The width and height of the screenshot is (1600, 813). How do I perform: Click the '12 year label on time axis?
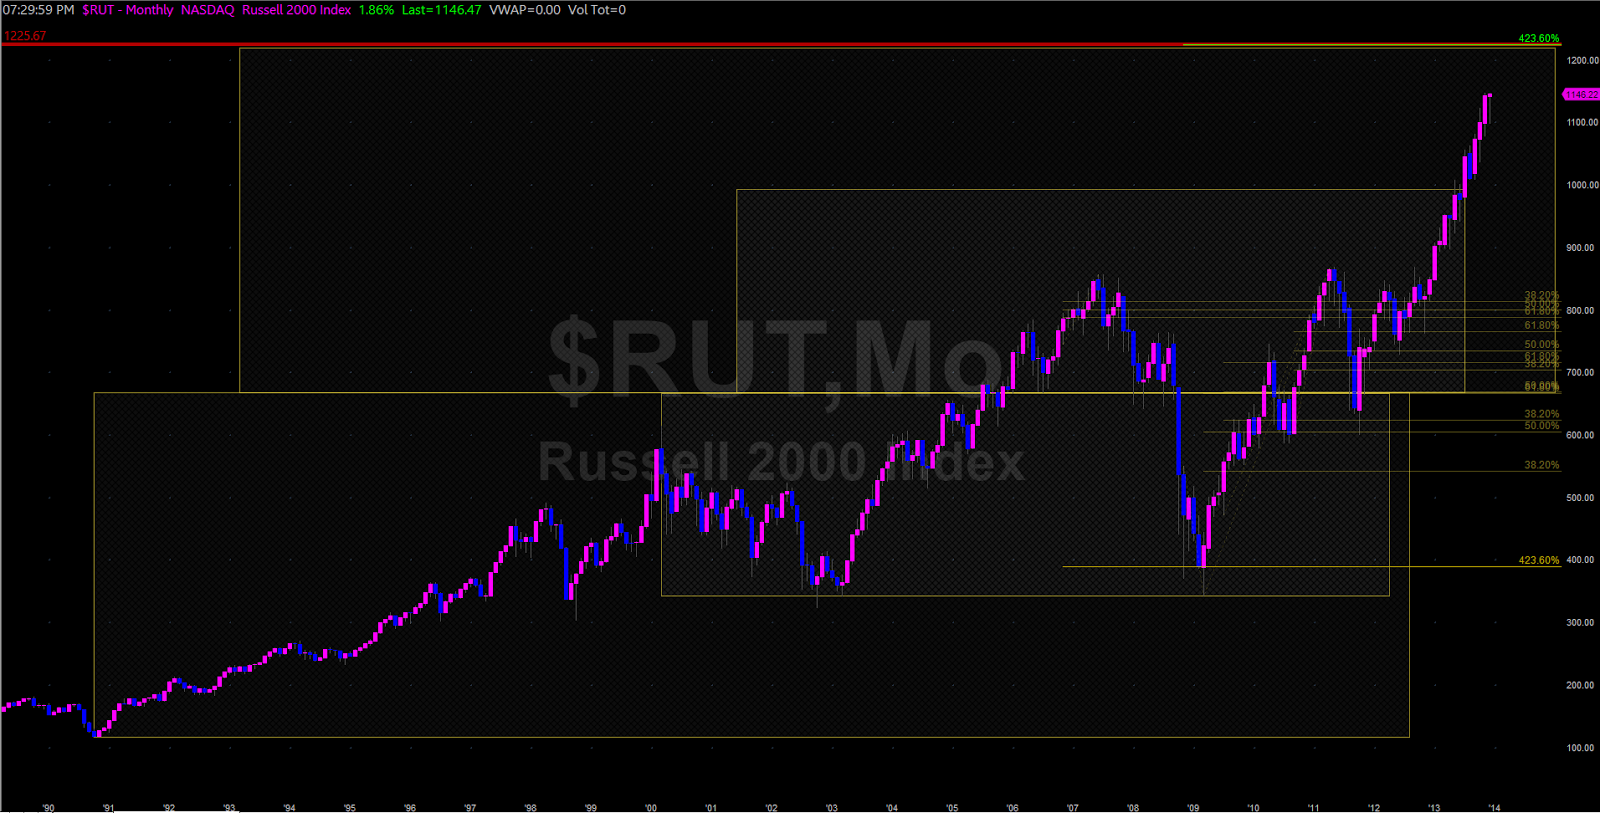(x=1374, y=807)
